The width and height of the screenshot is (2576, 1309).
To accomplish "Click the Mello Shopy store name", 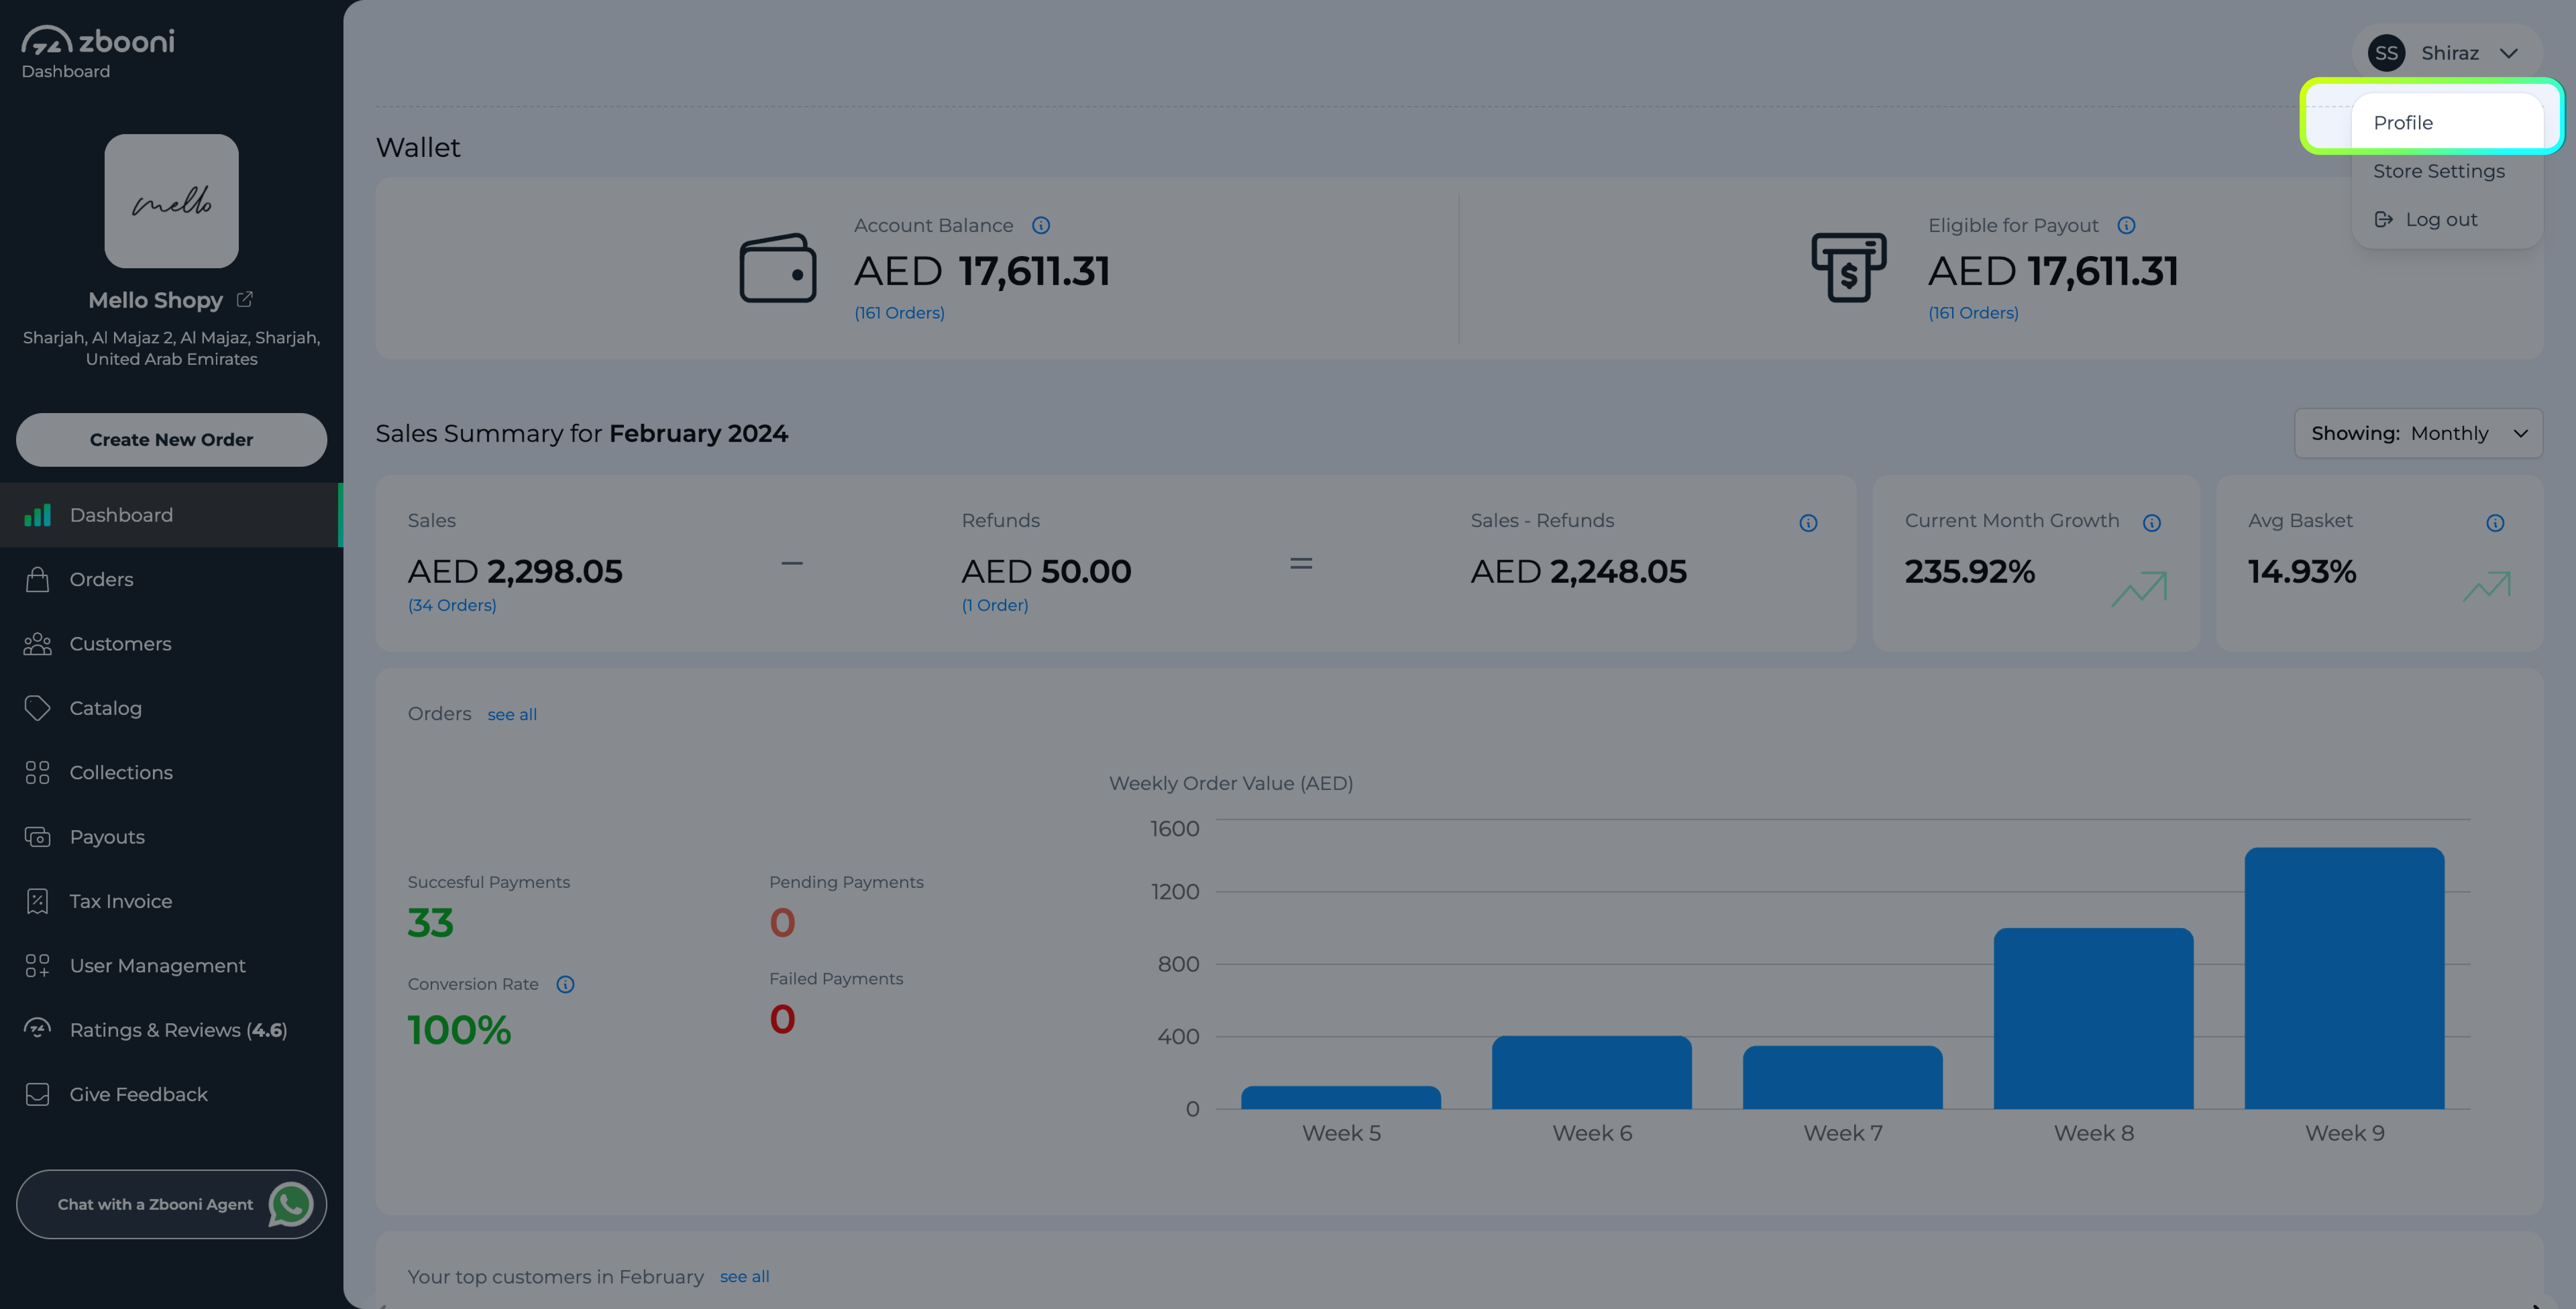I will [x=155, y=300].
